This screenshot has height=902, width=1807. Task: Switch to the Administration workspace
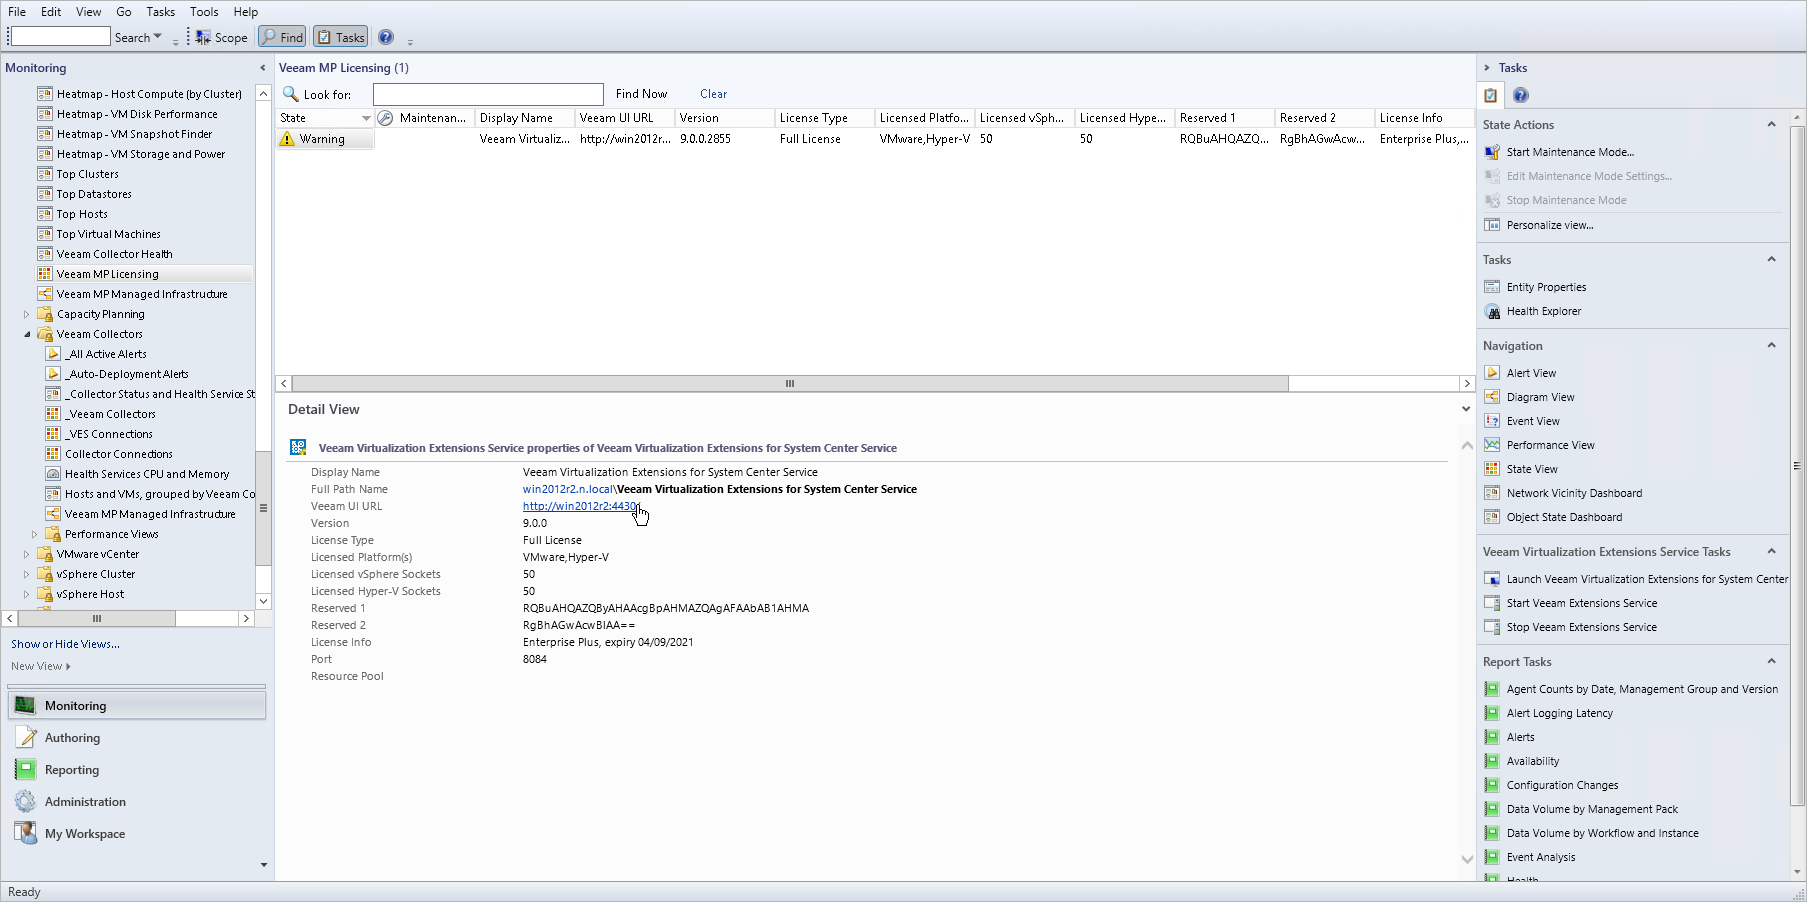point(137,802)
